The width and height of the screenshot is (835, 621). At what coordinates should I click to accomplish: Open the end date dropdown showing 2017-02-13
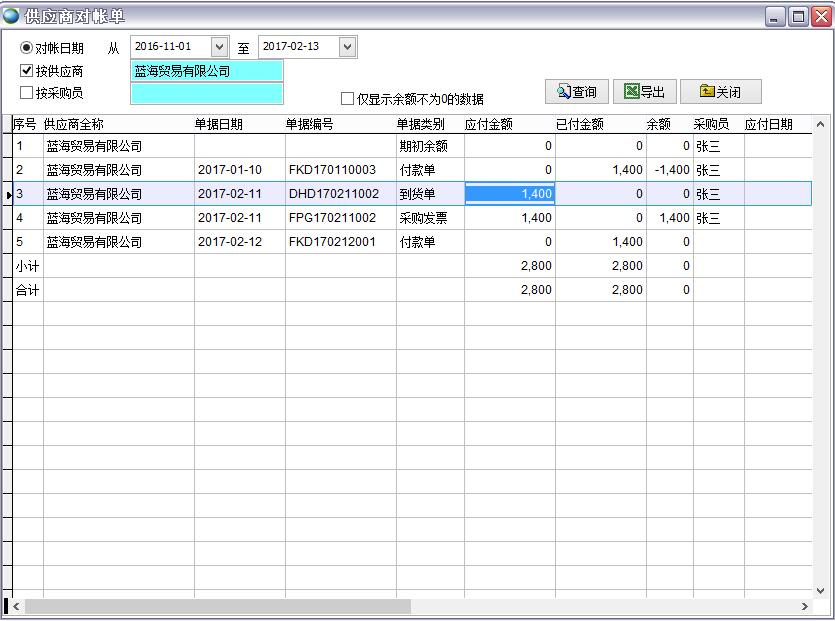pyautogui.click(x=344, y=46)
